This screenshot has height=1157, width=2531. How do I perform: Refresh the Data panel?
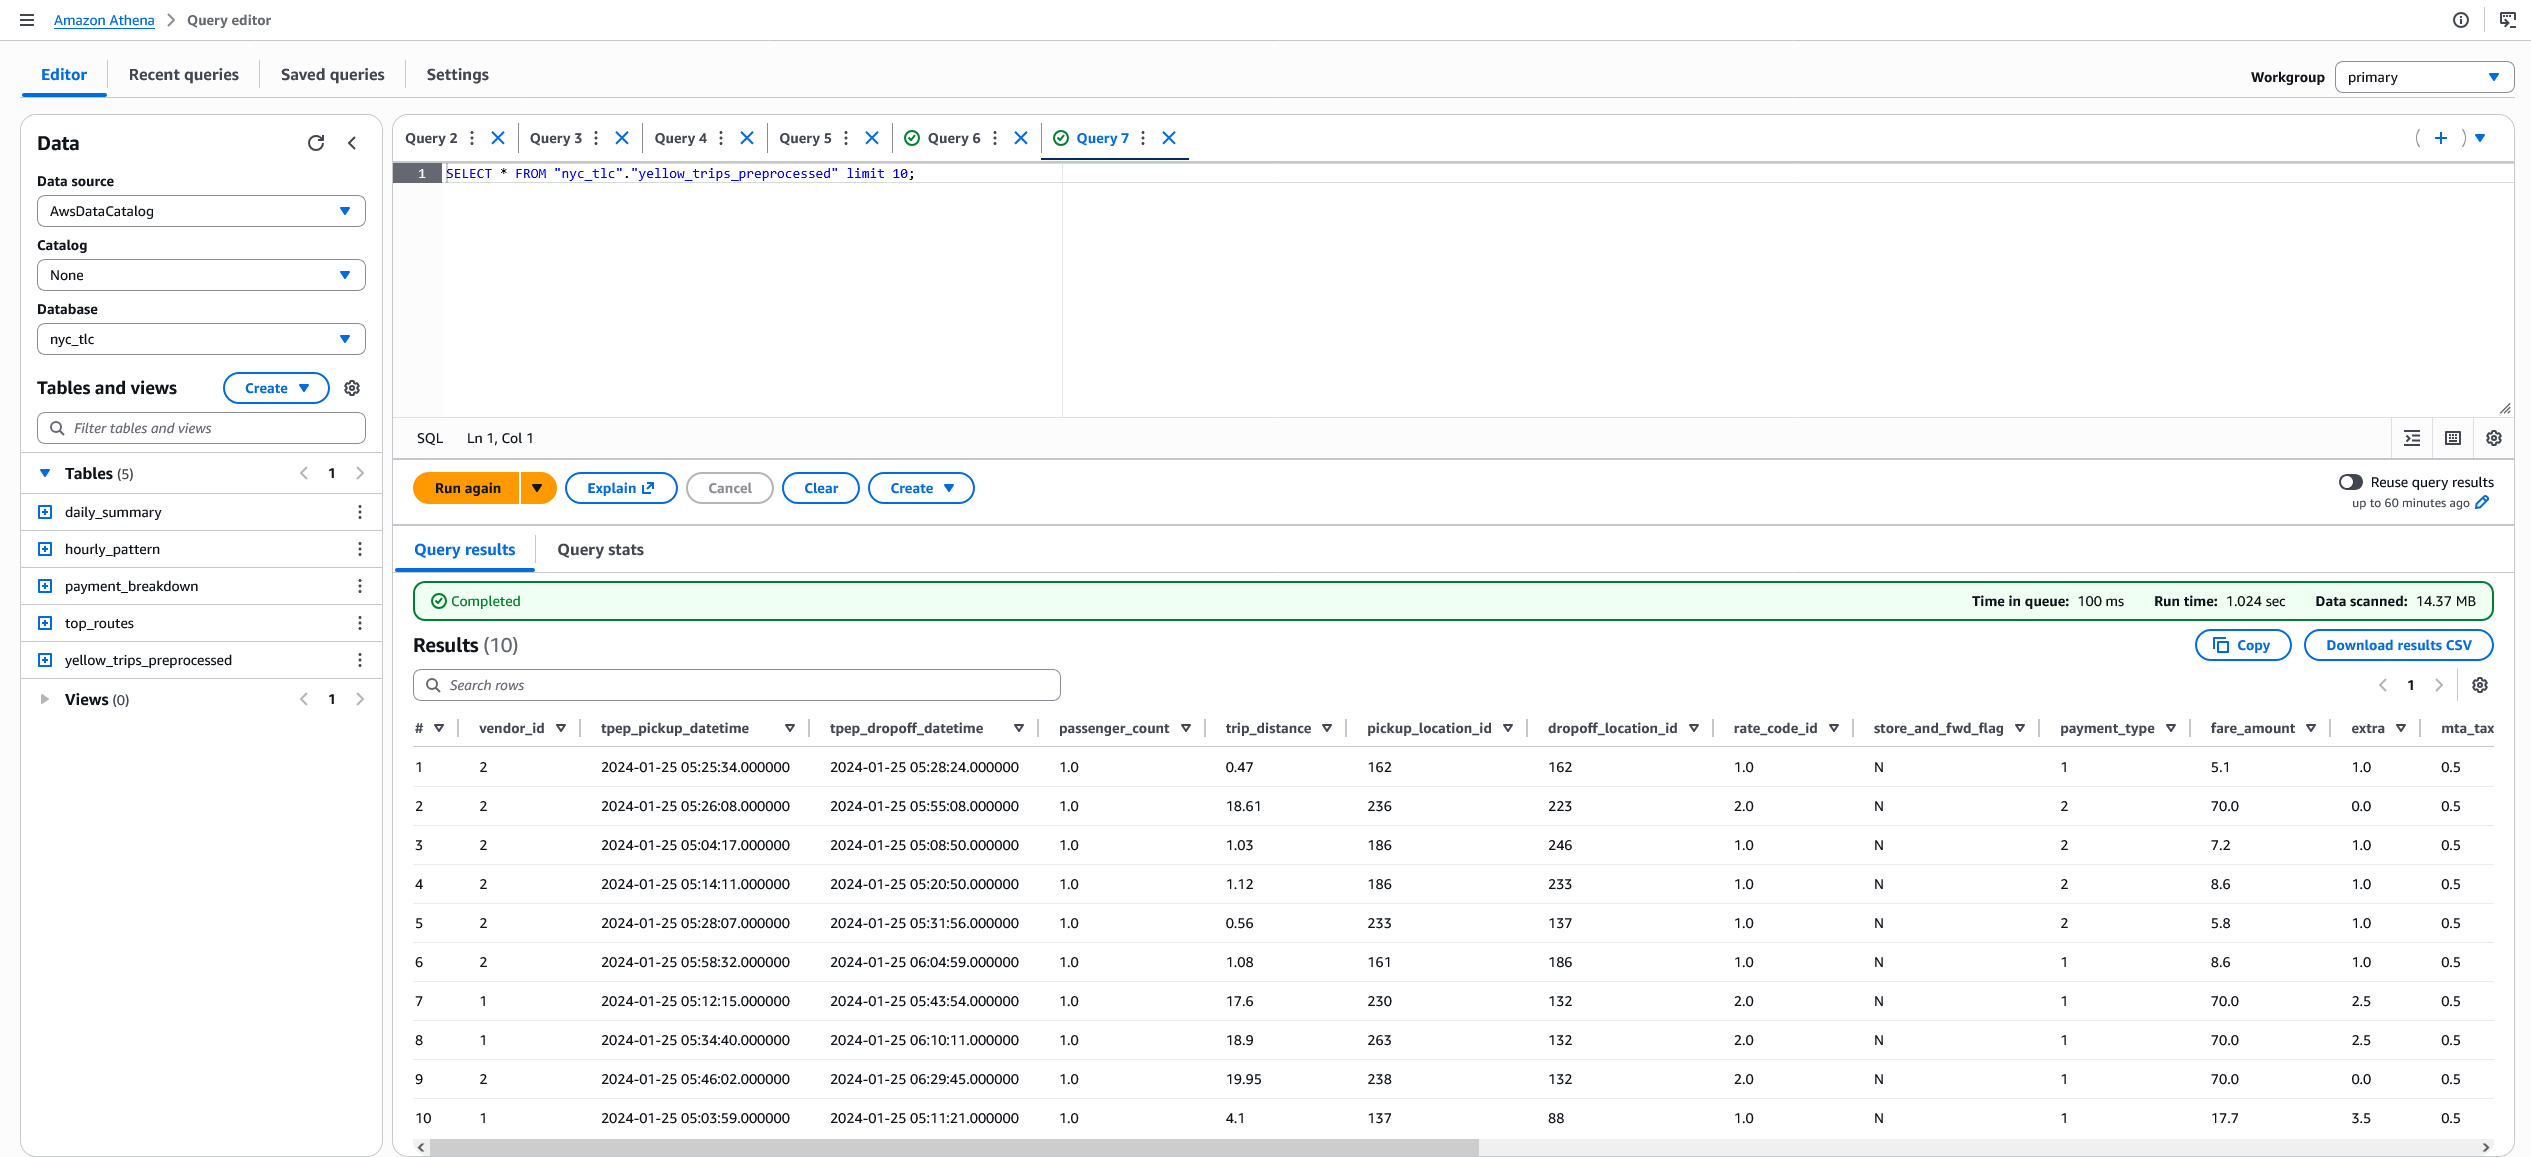(x=316, y=143)
